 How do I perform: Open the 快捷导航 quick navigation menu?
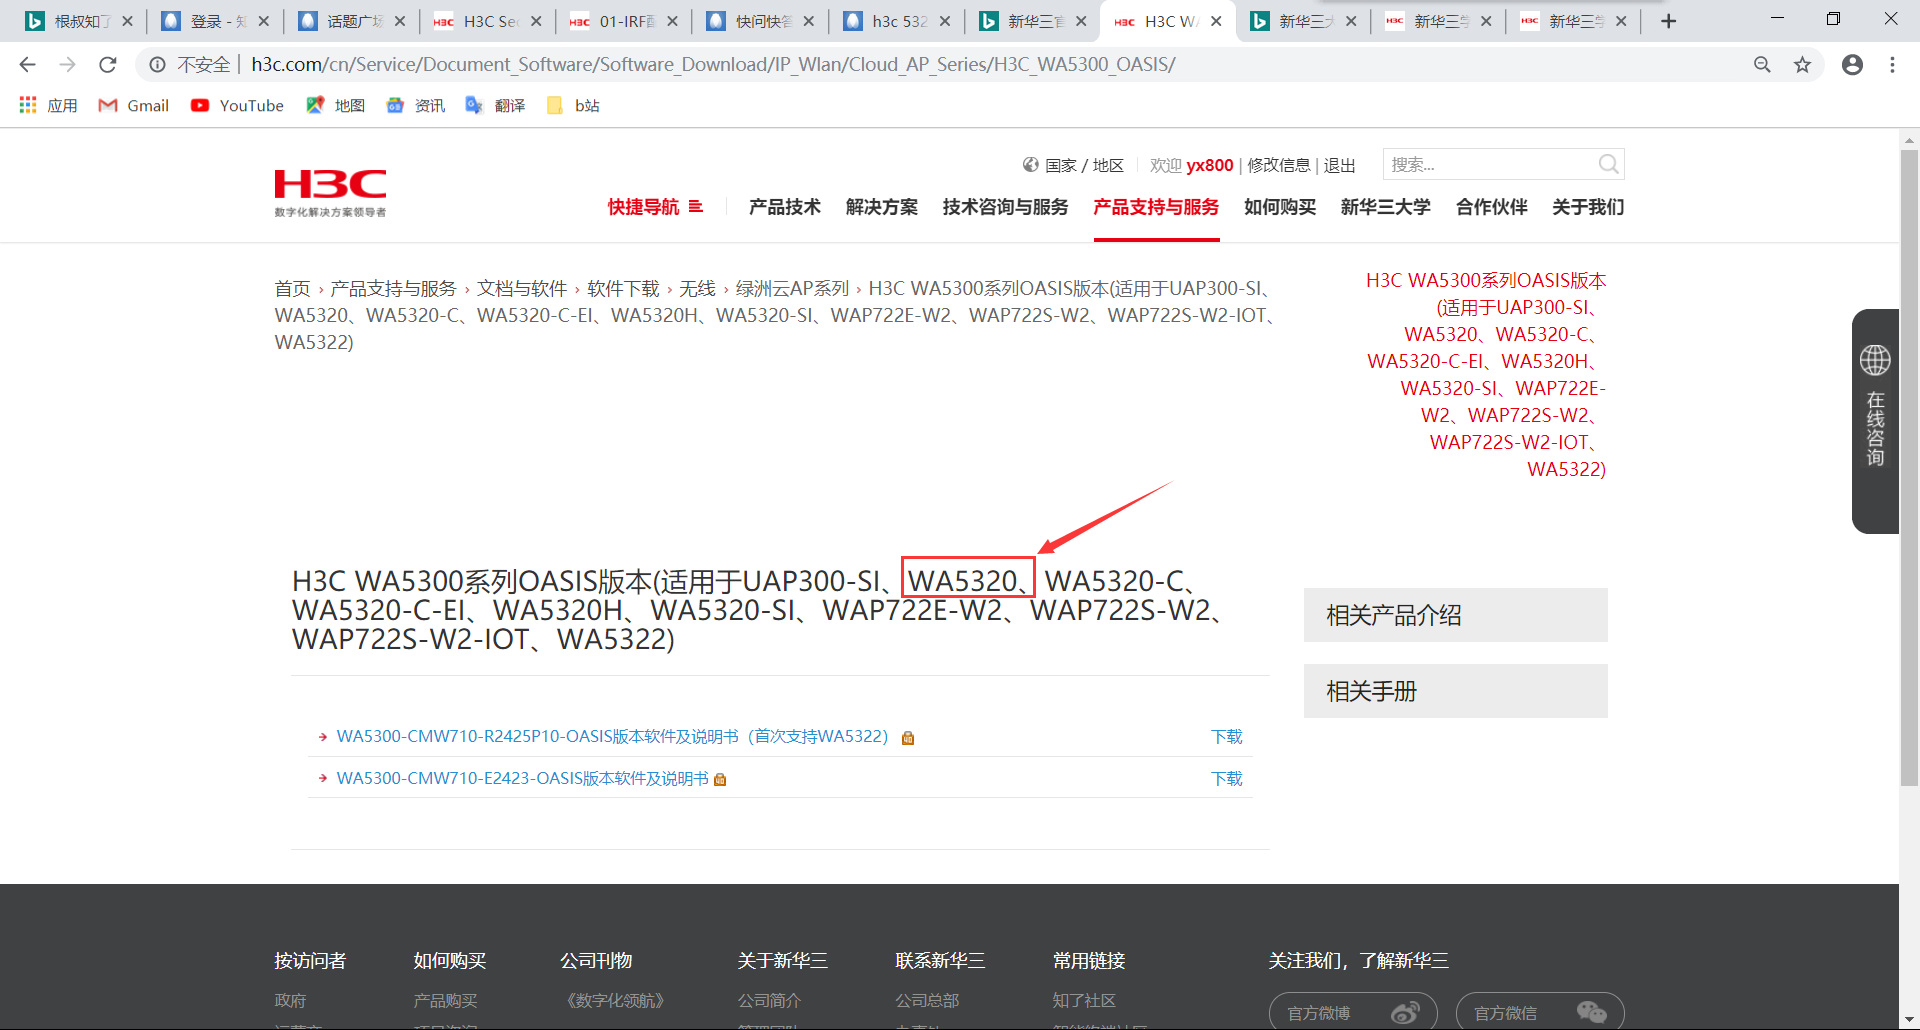click(x=655, y=207)
